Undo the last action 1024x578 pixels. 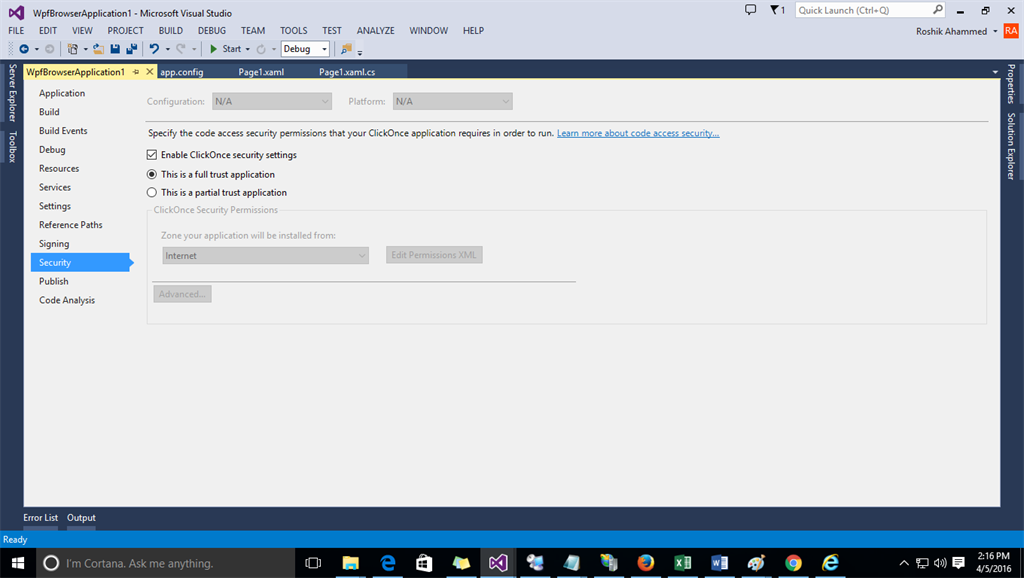click(154, 49)
